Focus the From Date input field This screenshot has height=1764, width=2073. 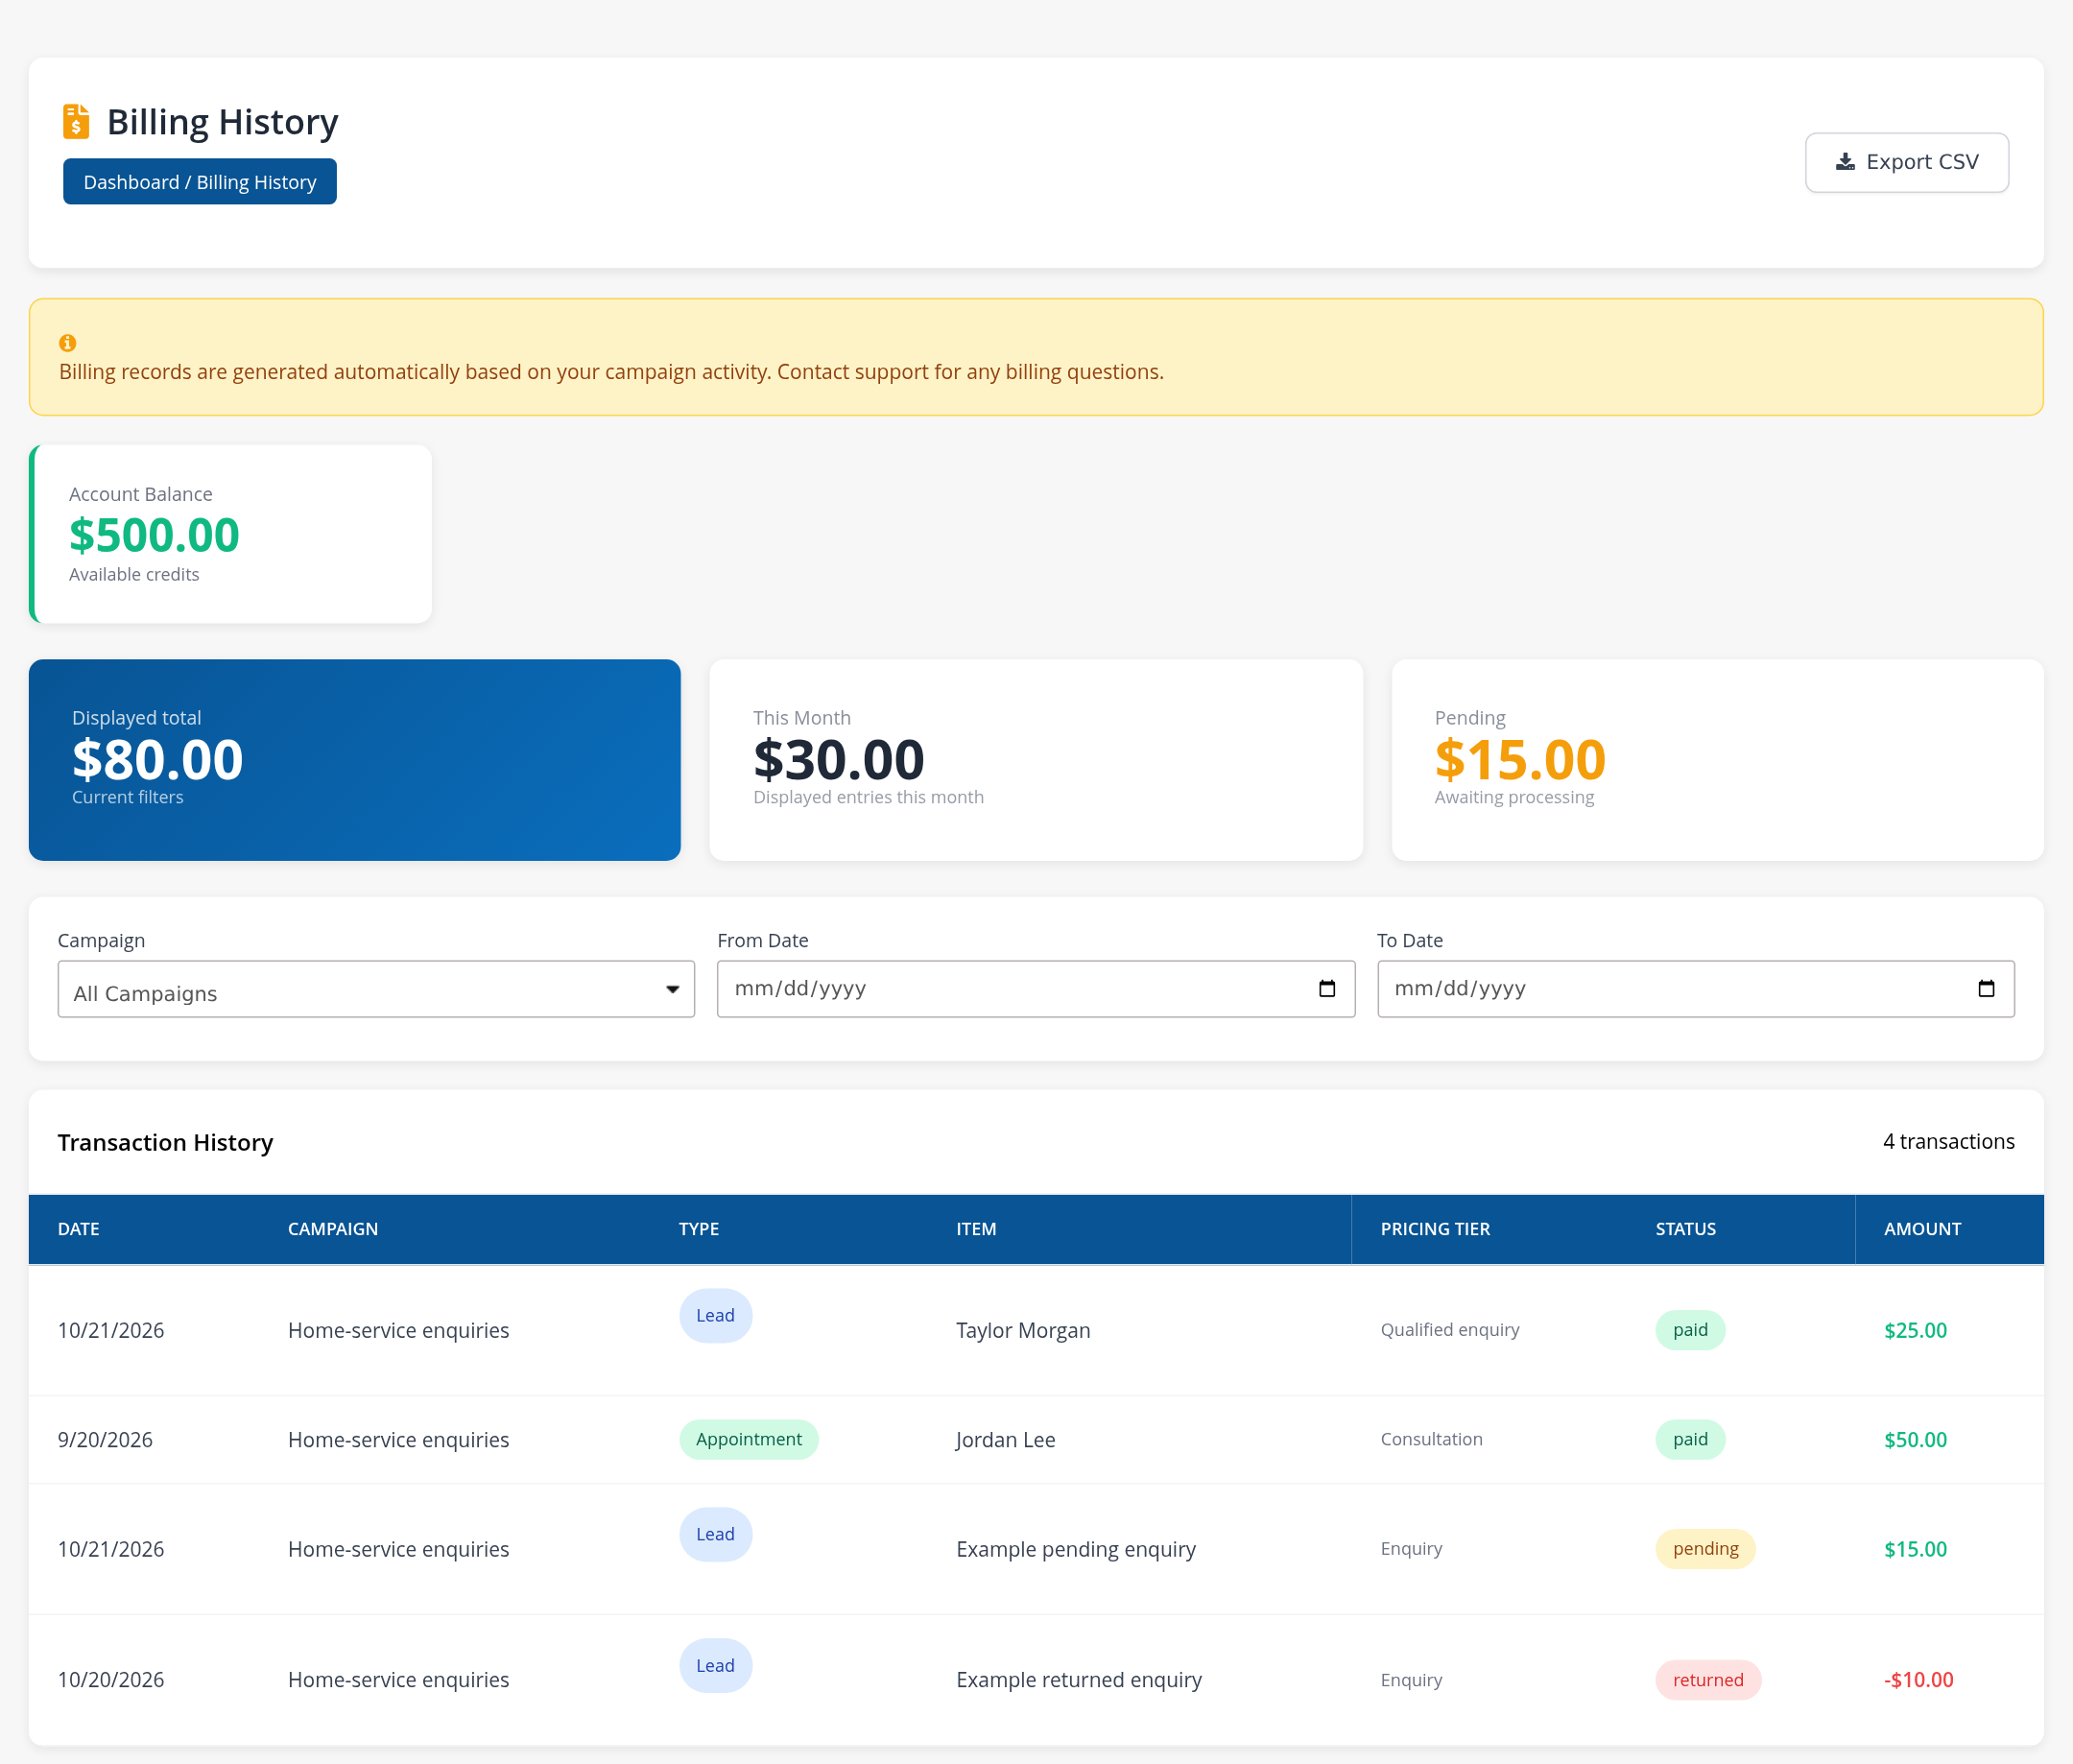point(1035,990)
